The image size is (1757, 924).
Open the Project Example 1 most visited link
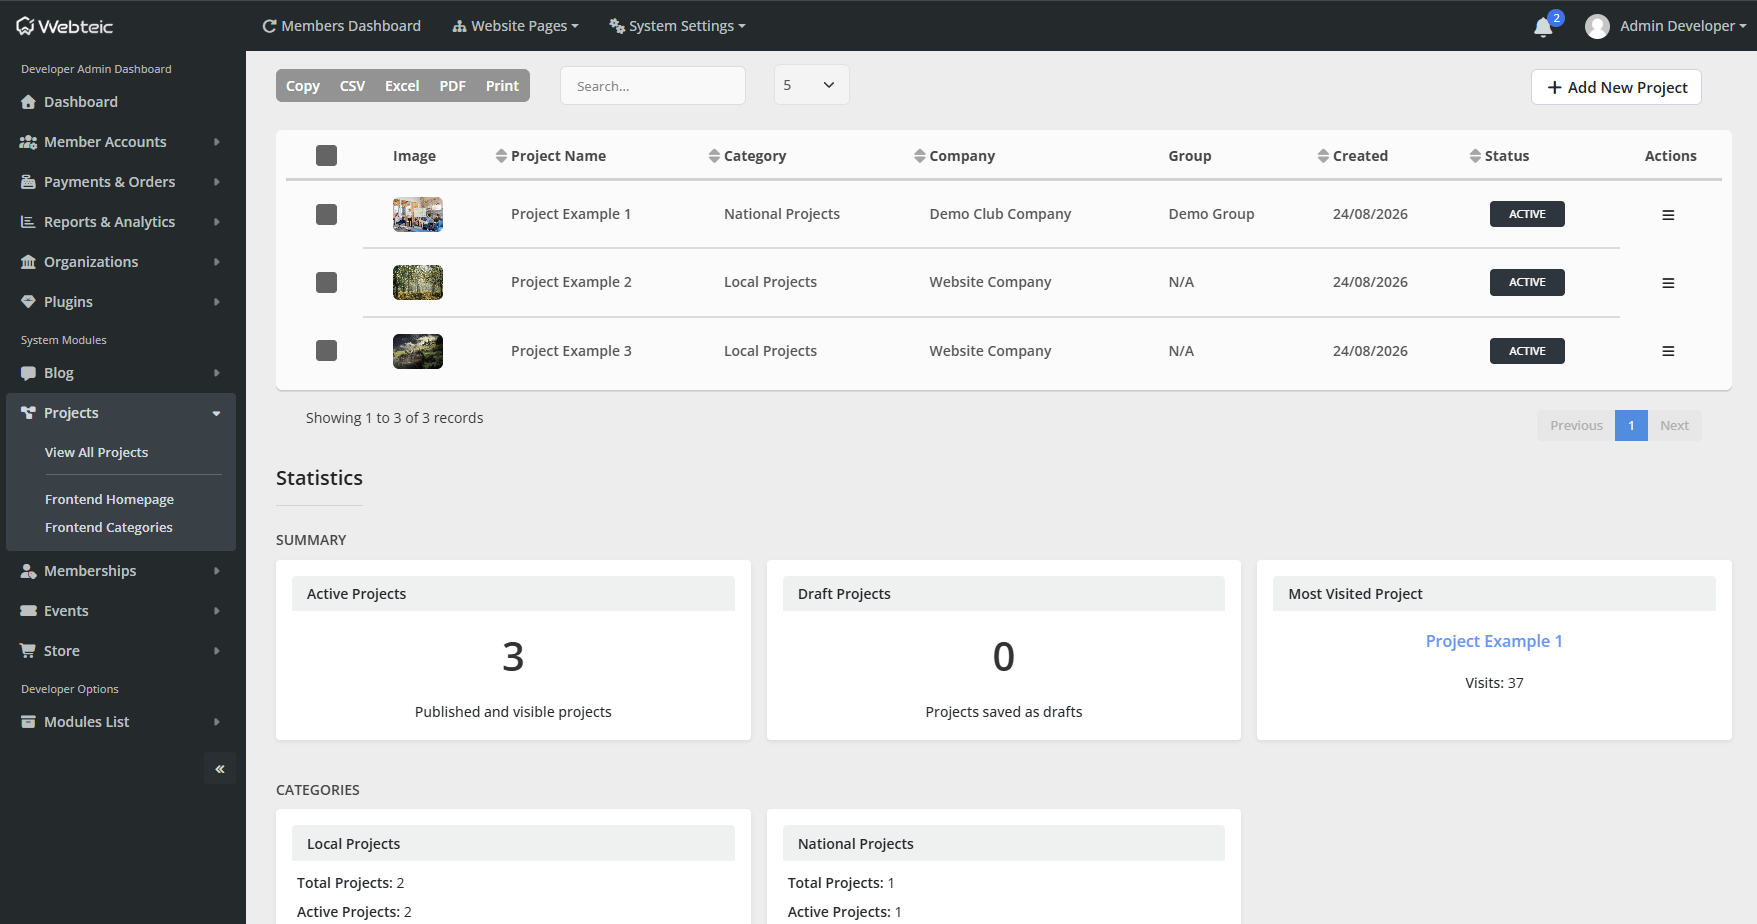click(x=1494, y=641)
